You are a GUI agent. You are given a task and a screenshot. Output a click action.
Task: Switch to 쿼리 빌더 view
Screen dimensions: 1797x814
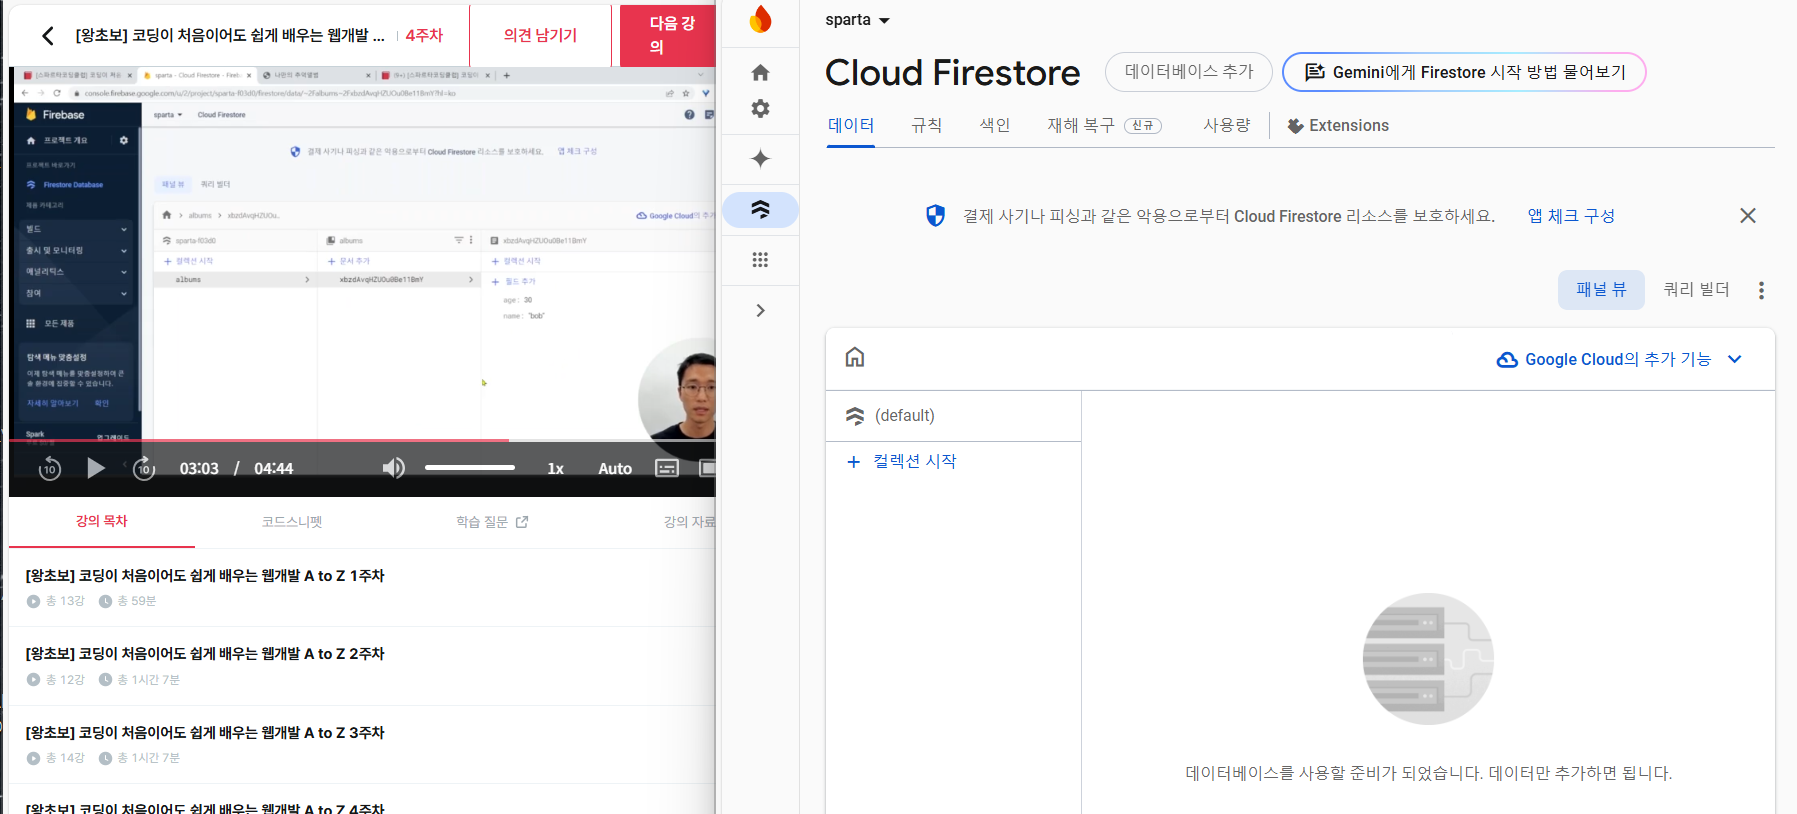tap(1696, 290)
